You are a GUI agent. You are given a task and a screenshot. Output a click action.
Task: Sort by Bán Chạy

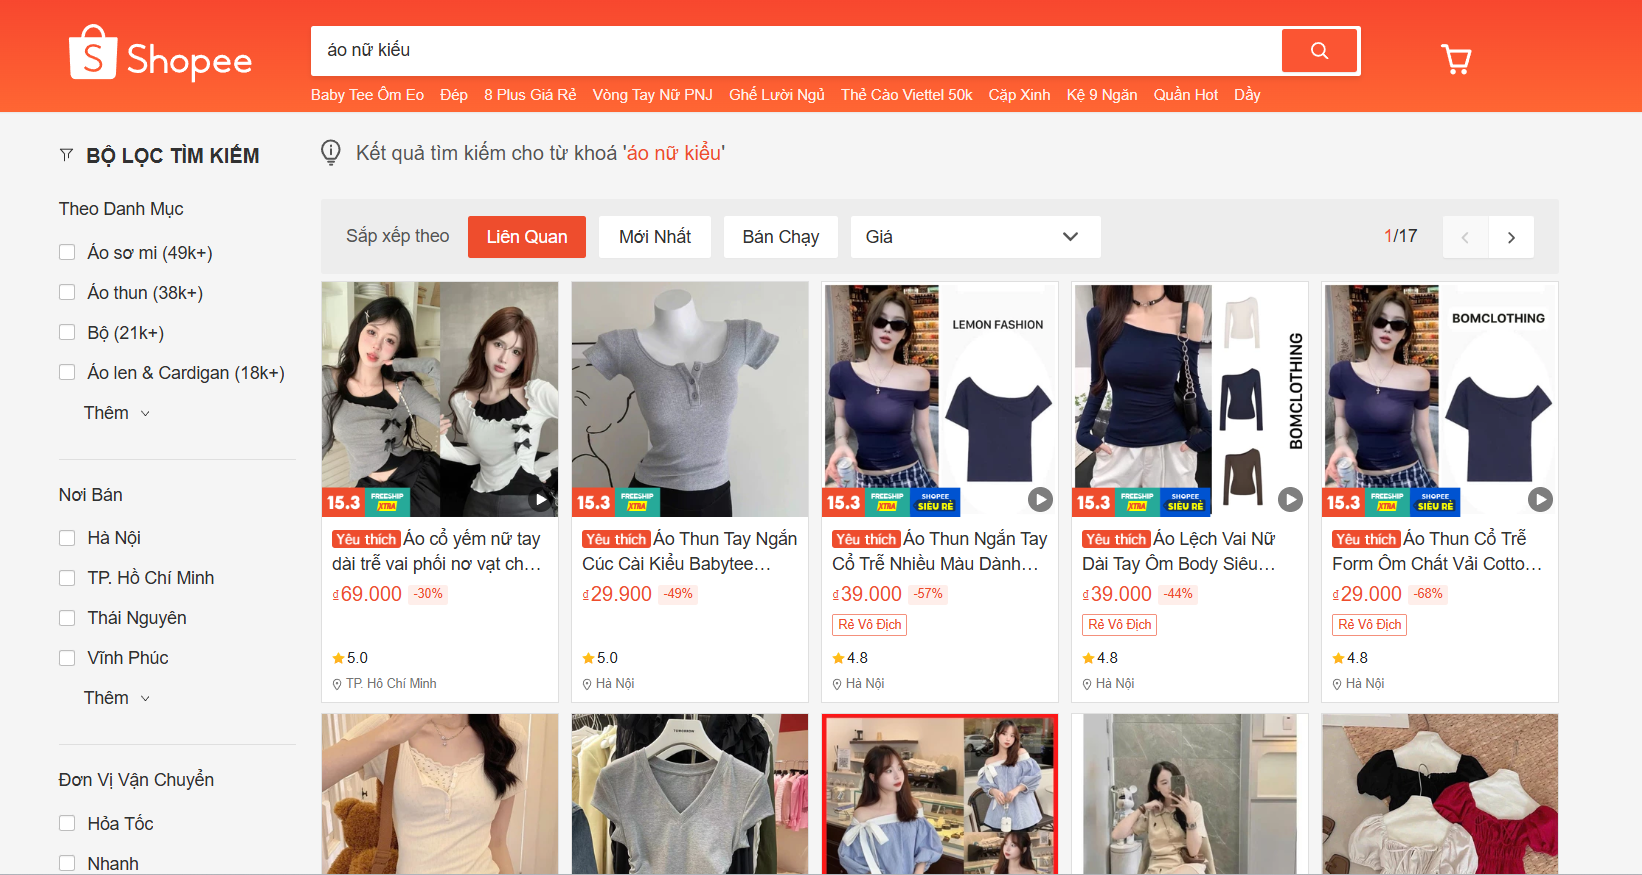tap(780, 237)
